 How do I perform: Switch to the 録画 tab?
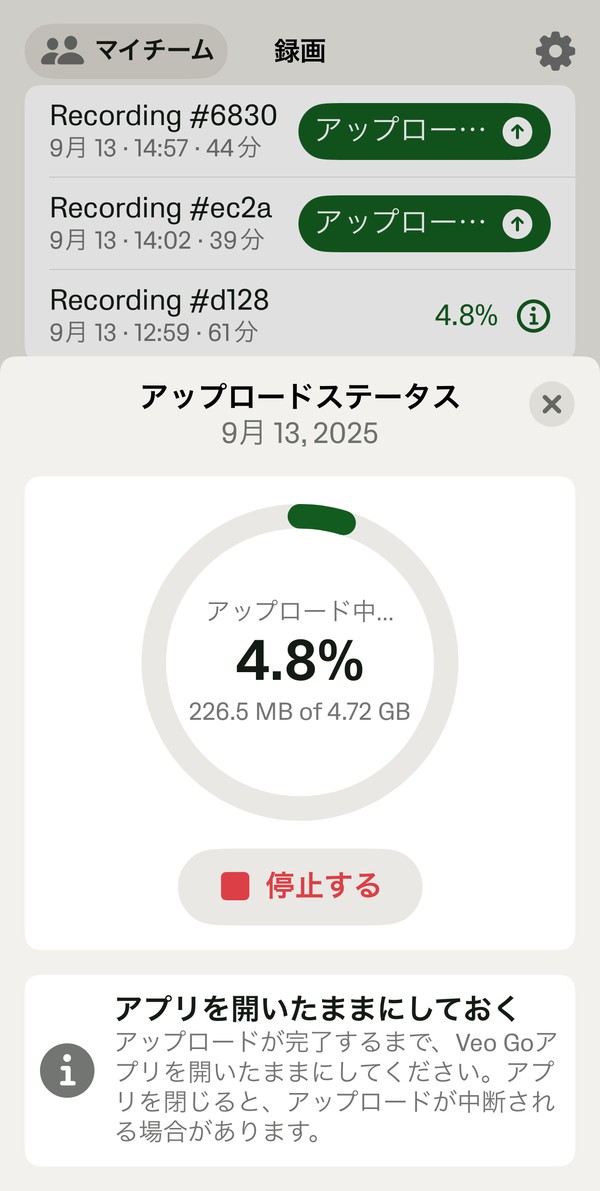[299, 51]
